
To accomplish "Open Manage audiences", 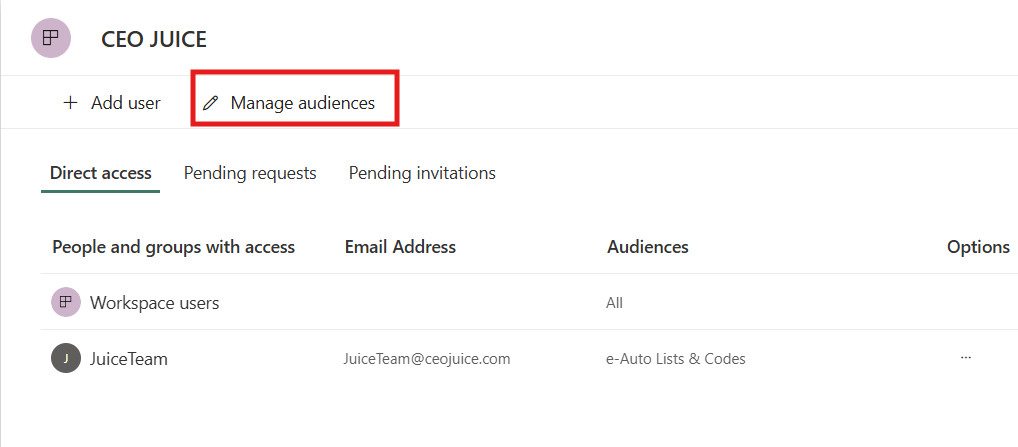I will 289,103.
